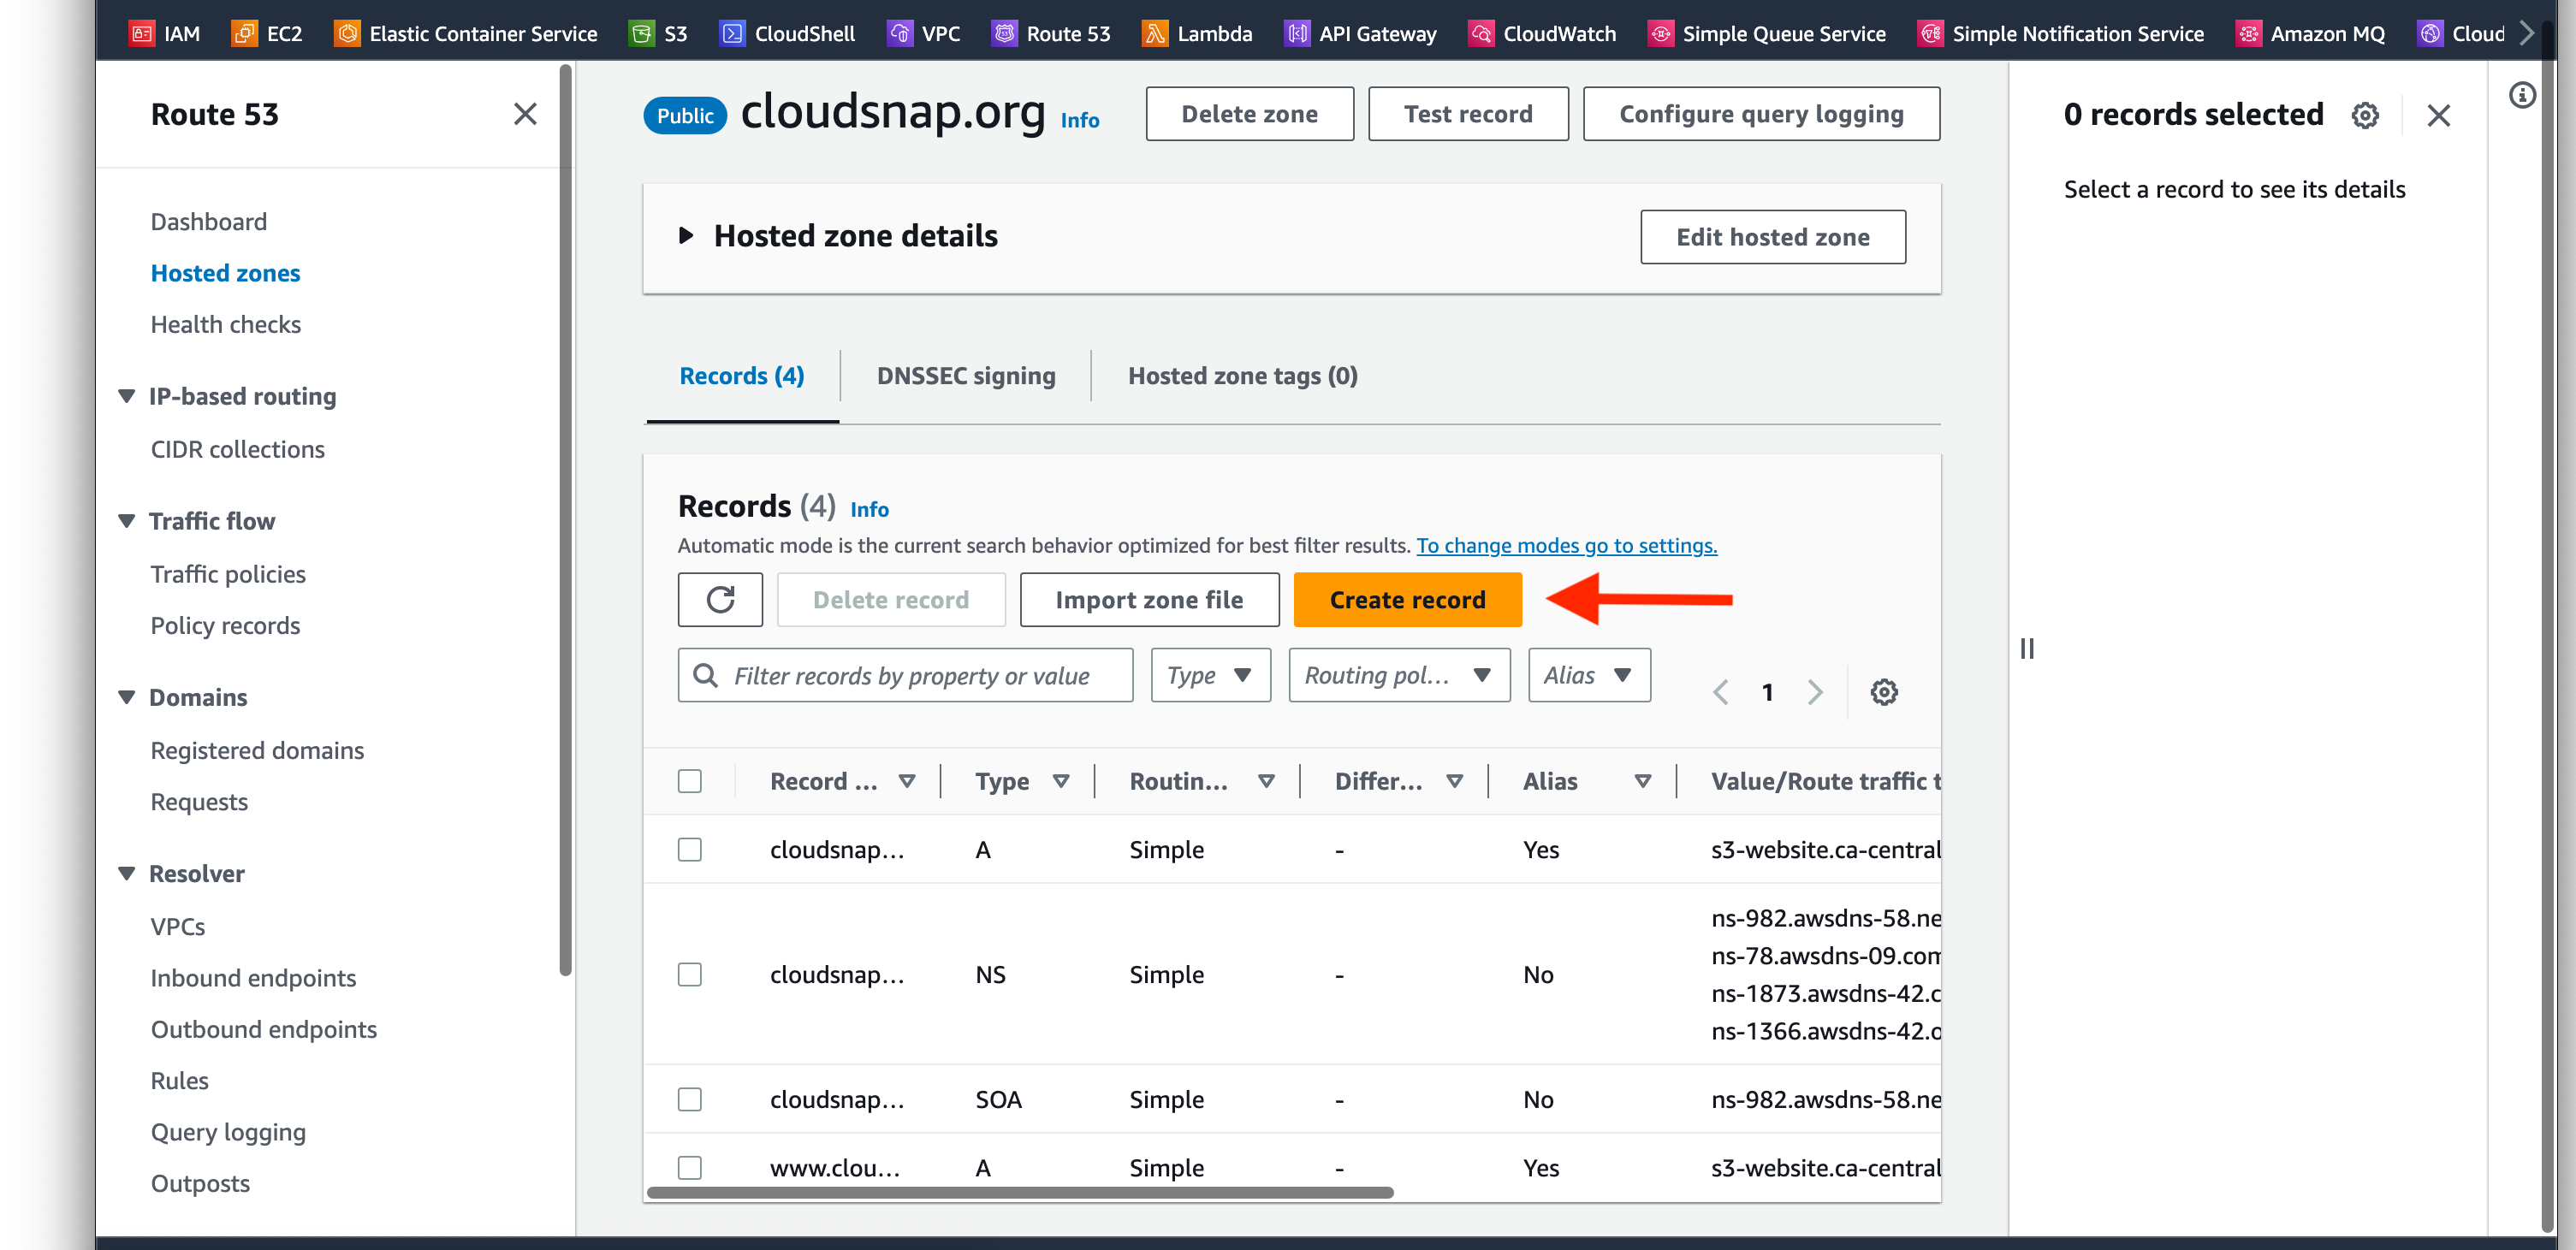Image resolution: width=2576 pixels, height=1250 pixels.
Task: Open Dashboard in the sidebar
Action: (x=209, y=221)
